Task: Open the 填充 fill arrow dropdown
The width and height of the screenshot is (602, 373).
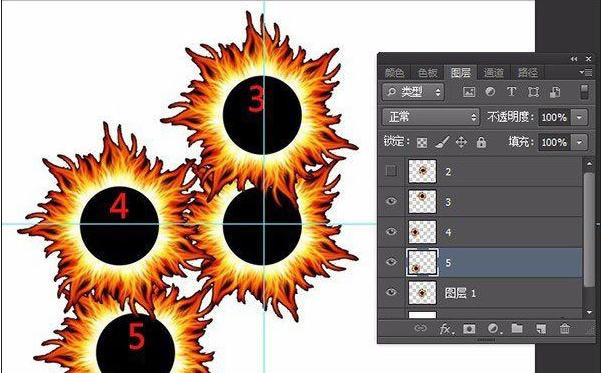Action: point(579,142)
